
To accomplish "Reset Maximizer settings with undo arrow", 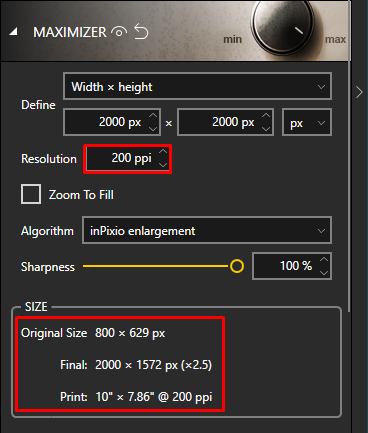I will point(141,32).
